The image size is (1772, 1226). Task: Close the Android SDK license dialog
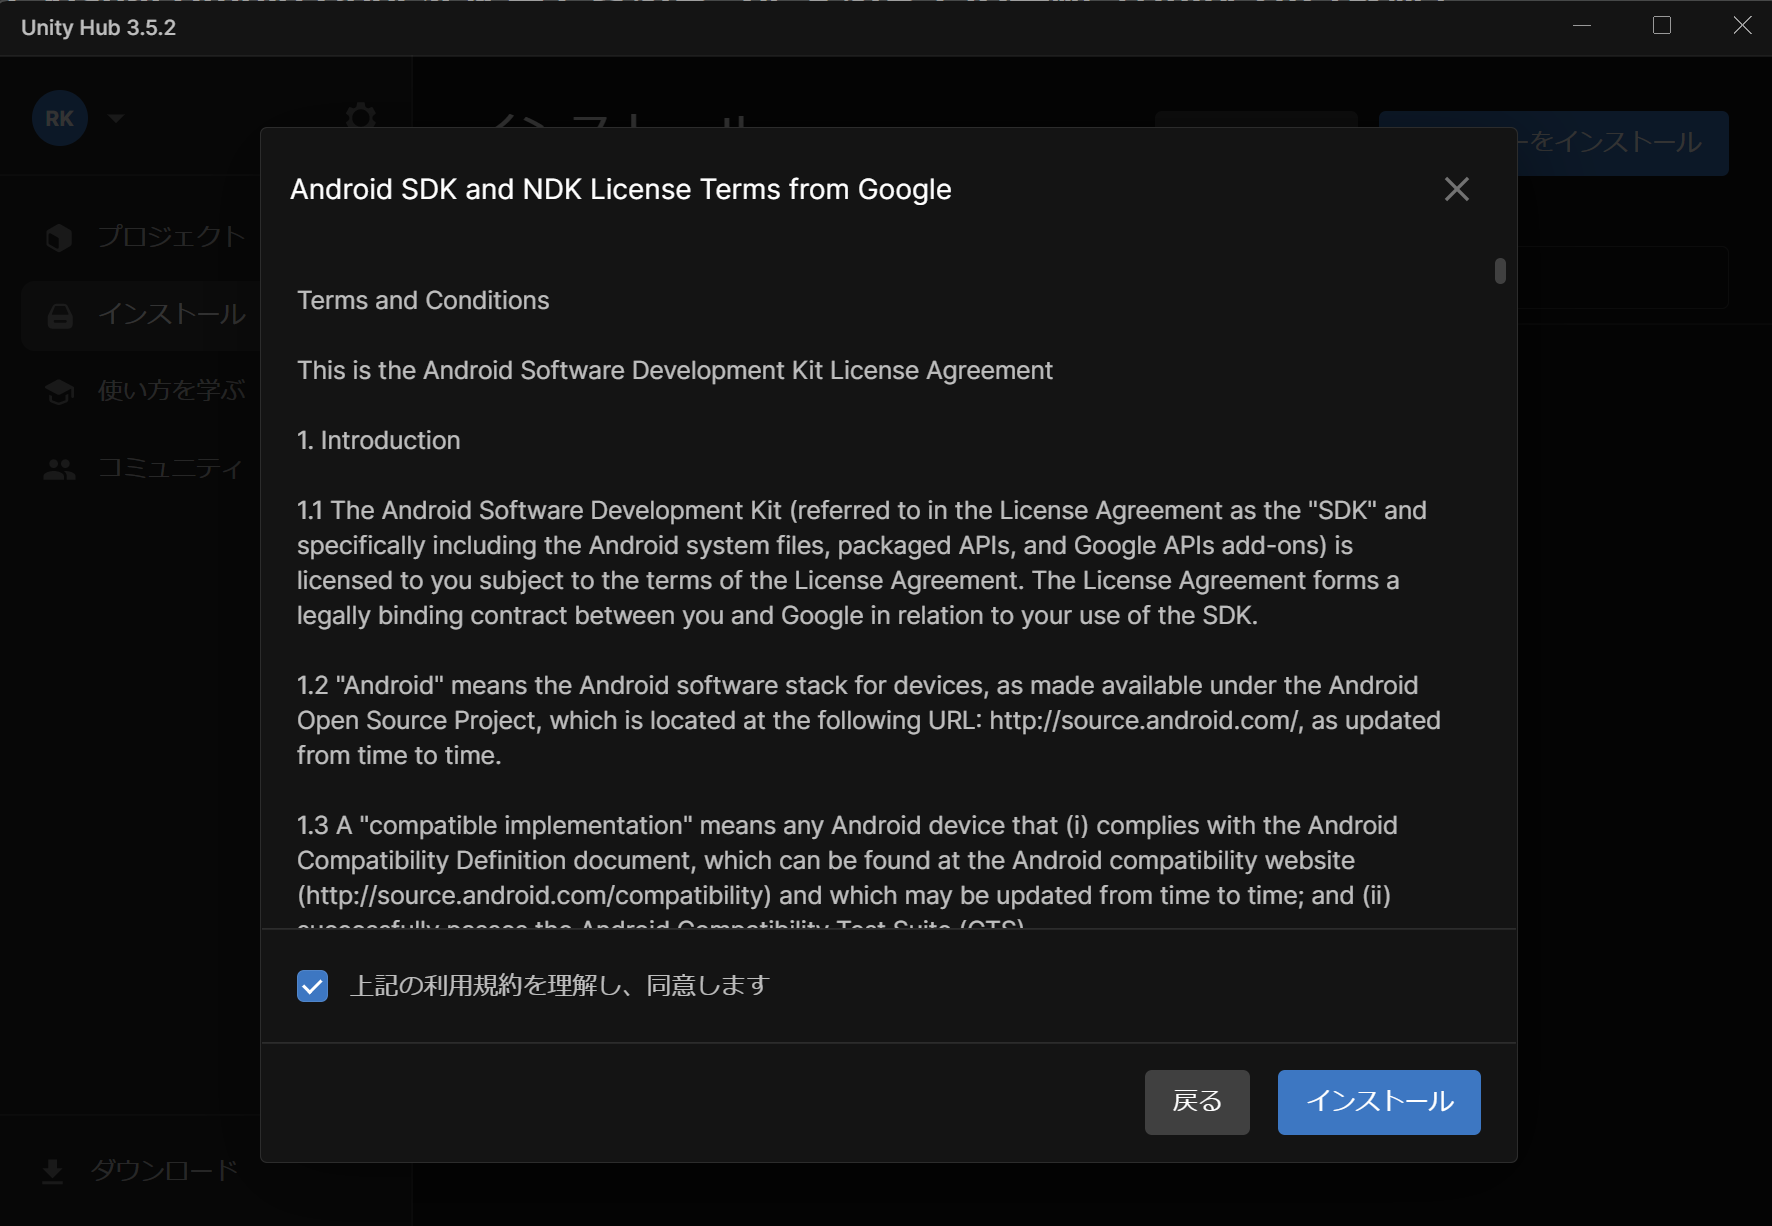click(1456, 189)
